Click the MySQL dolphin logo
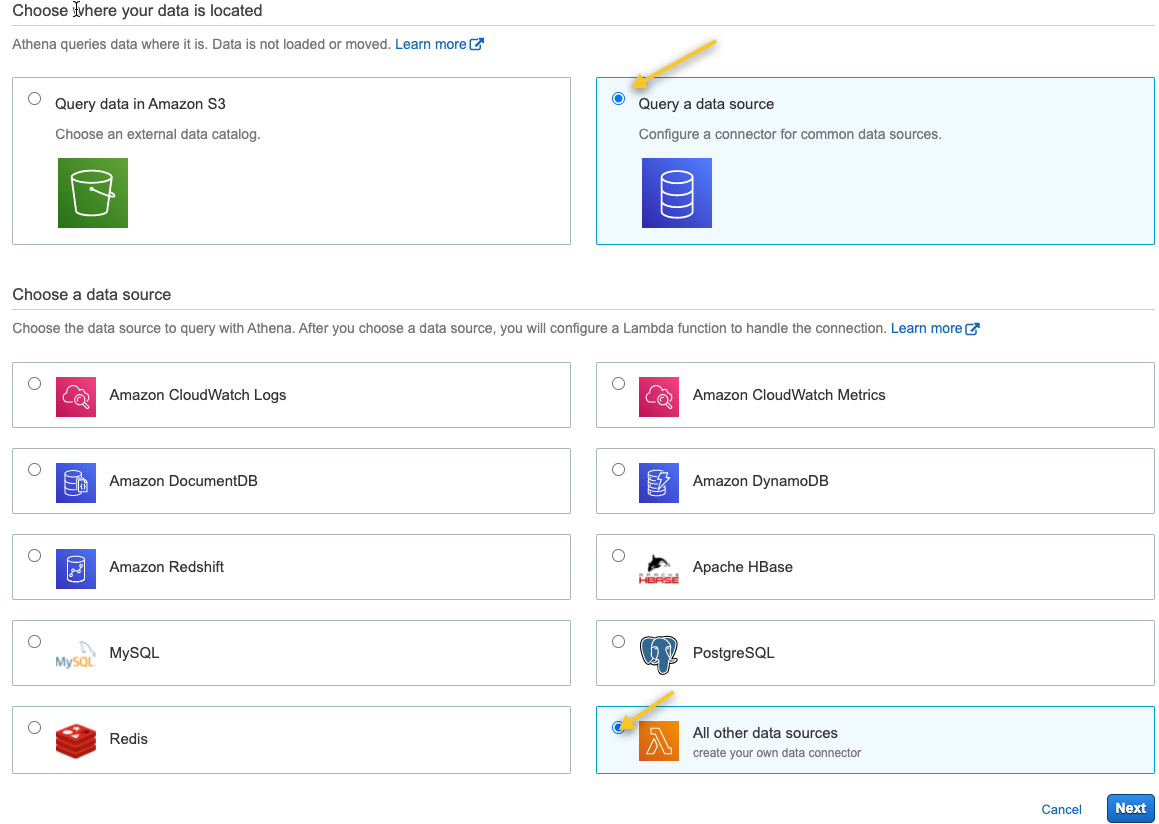 75,655
